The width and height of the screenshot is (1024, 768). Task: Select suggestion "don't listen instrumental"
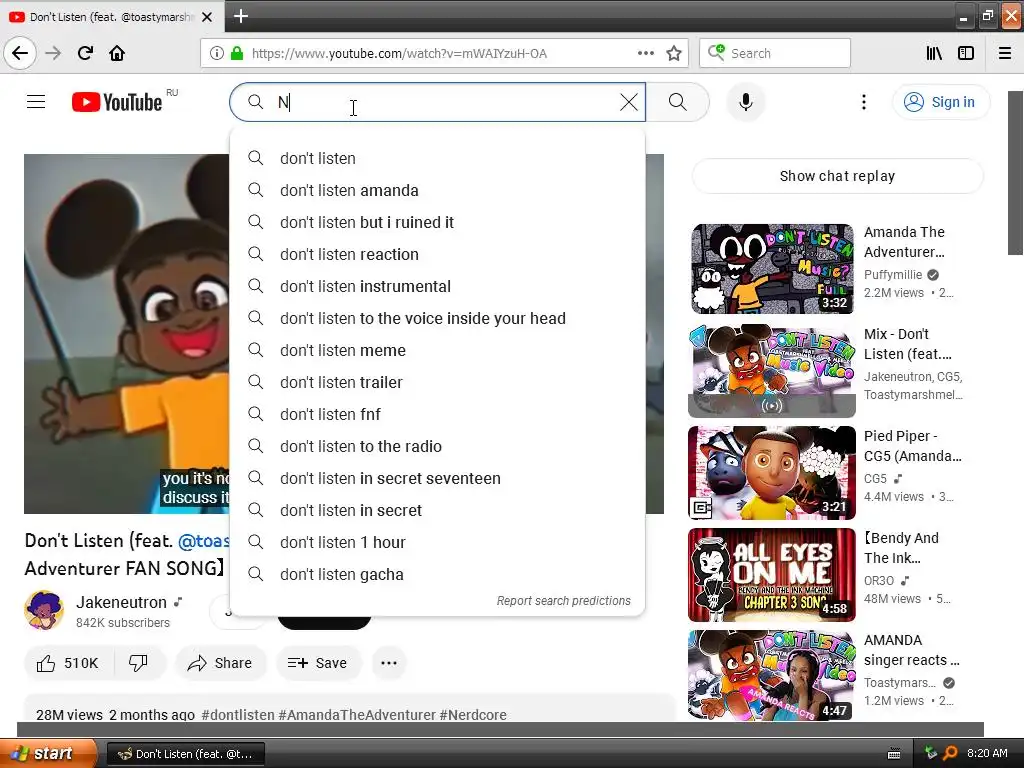438,286
